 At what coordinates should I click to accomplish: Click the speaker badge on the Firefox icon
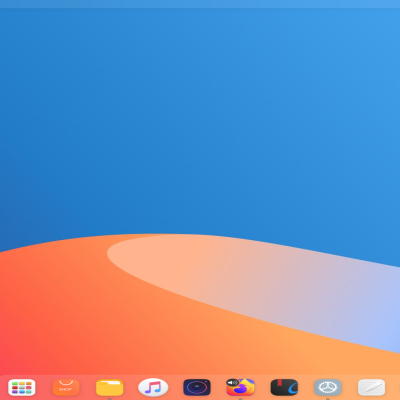(x=232, y=382)
